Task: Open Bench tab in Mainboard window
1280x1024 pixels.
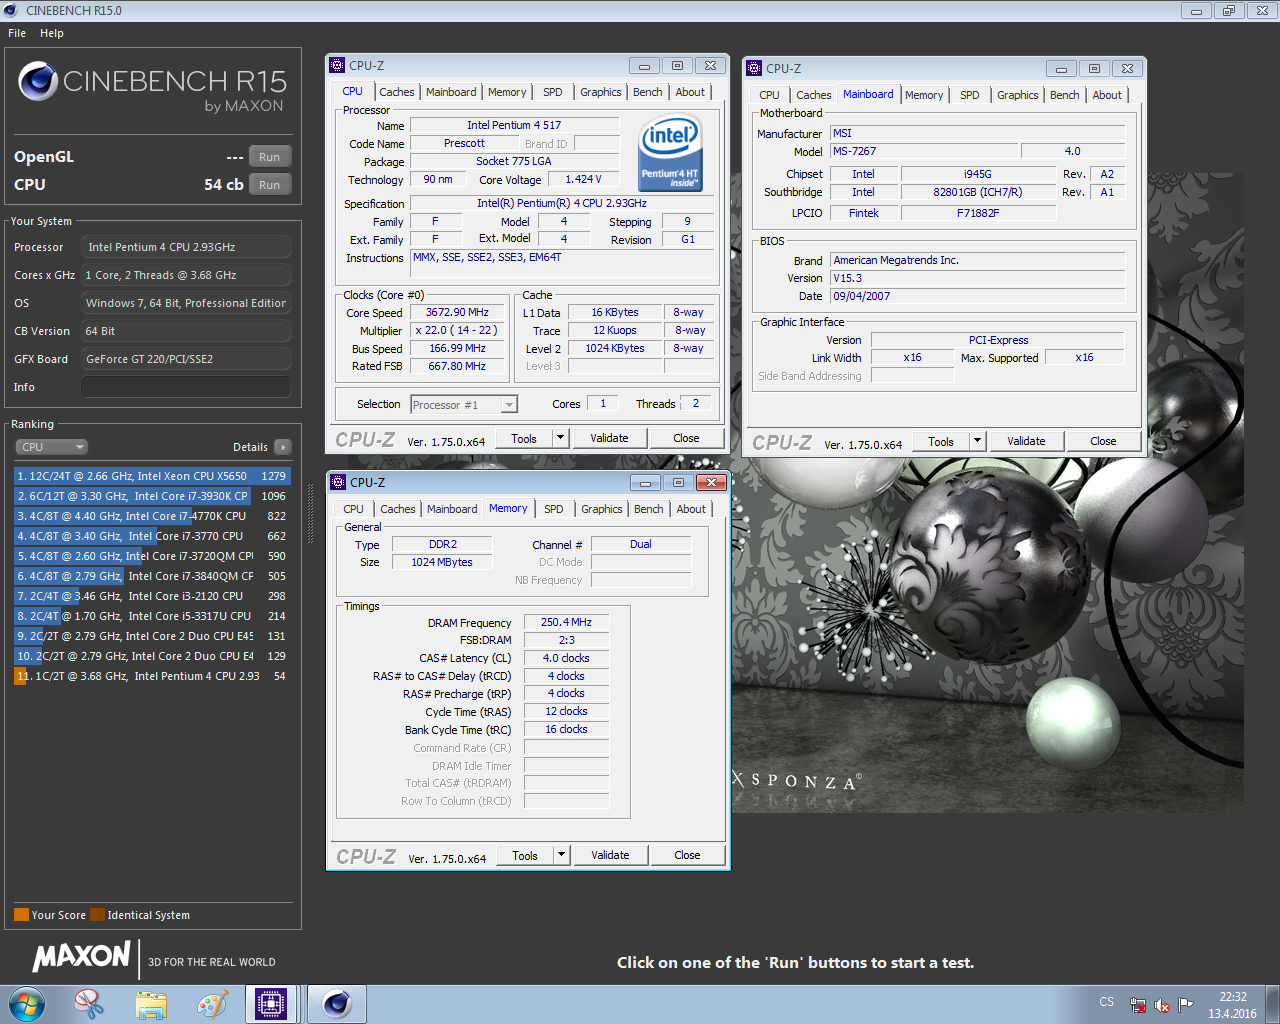Action: [x=1065, y=95]
